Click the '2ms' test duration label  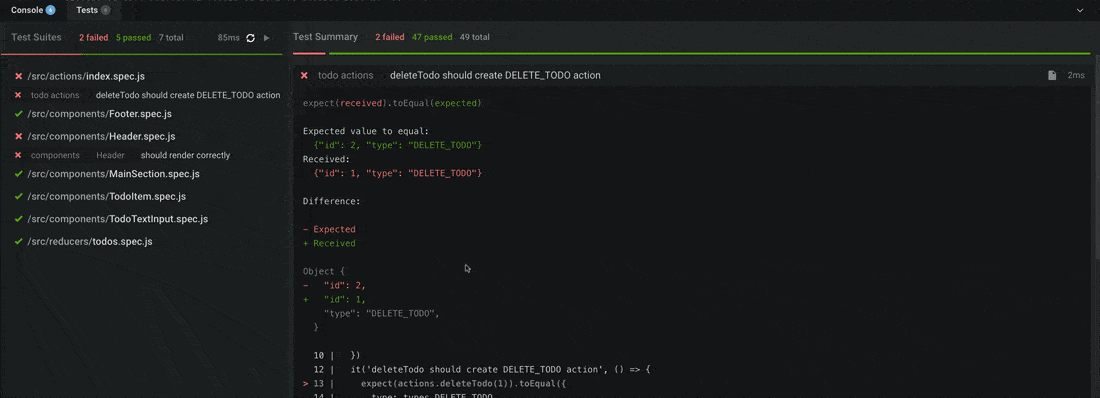pyautogui.click(x=1076, y=75)
